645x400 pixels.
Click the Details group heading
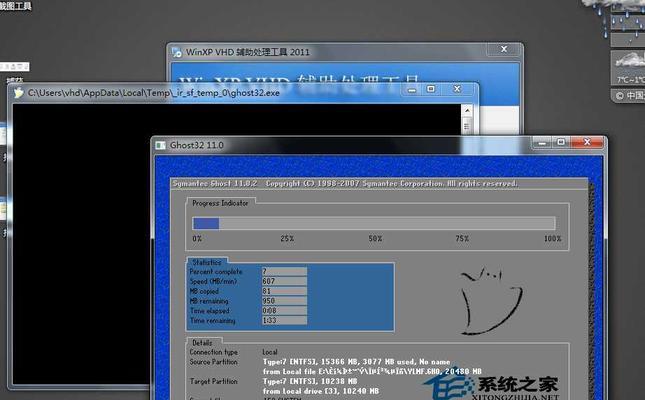(x=202, y=343)
